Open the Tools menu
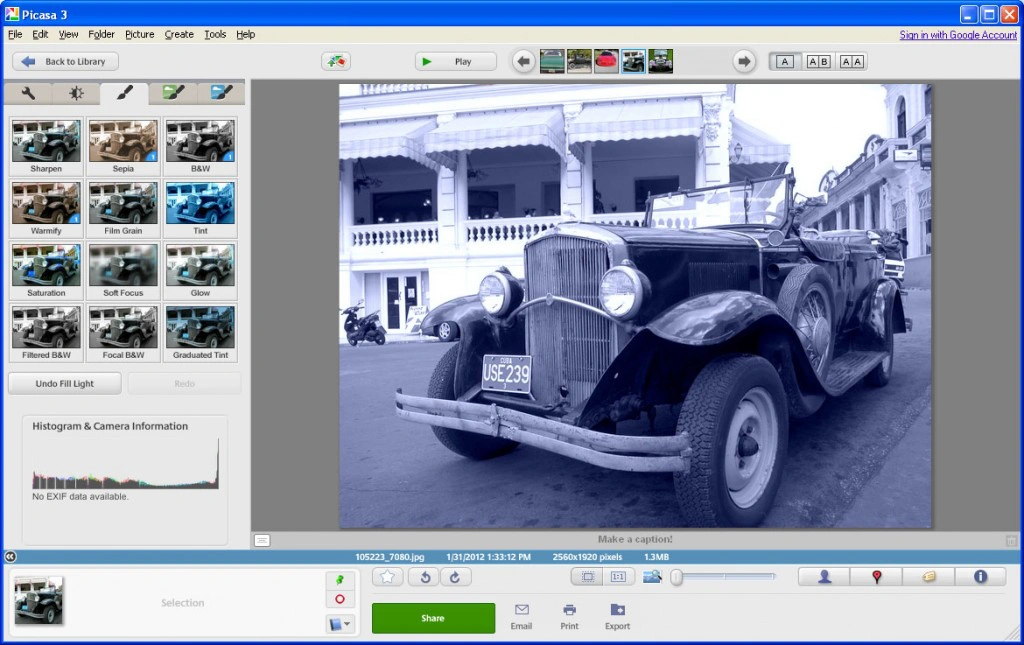The width and height of the screenshot is (1024, 645). (x=215, y=34)
